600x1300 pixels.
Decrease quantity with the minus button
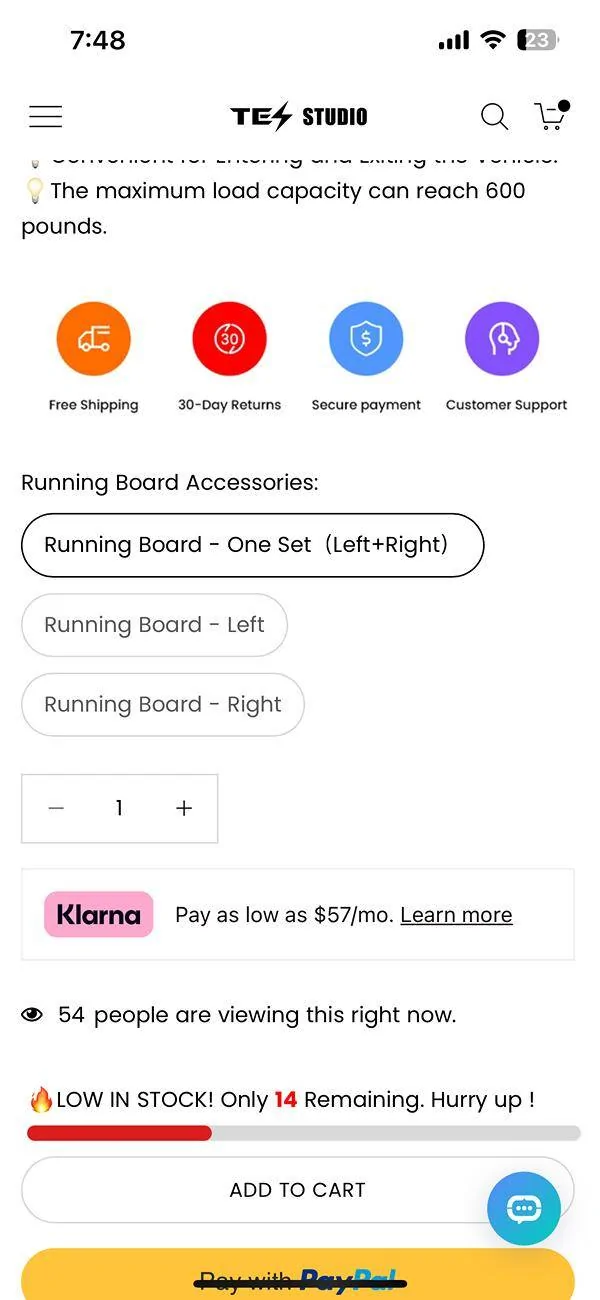point(56,809)
